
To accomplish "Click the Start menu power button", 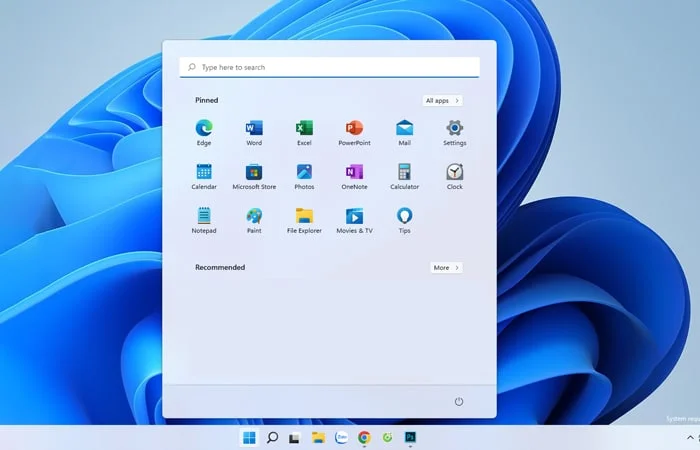I will point(459,401).
